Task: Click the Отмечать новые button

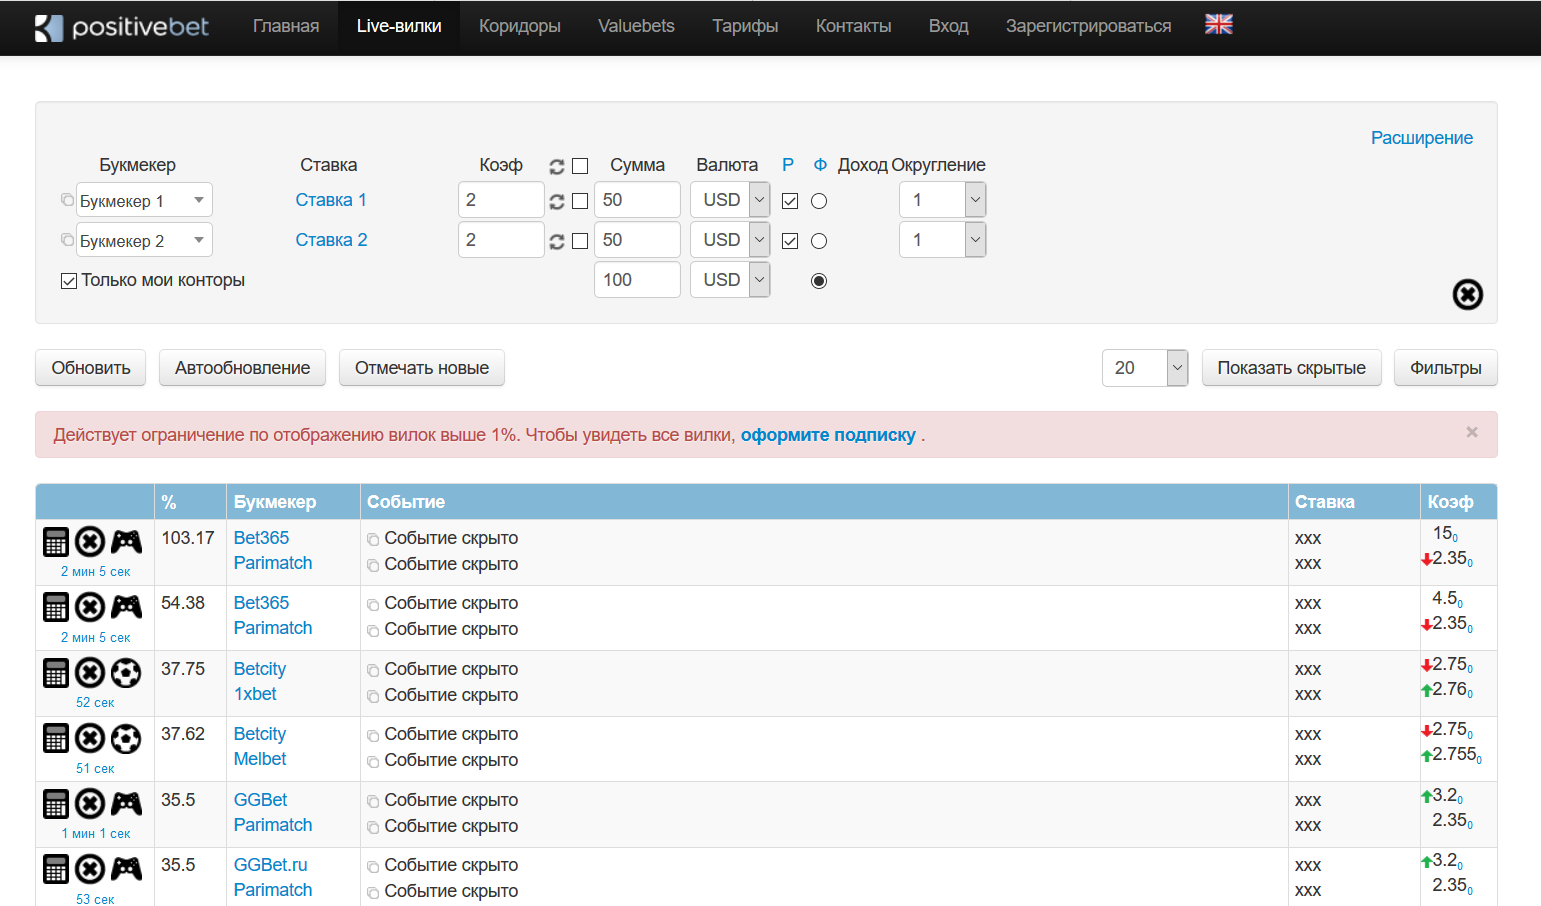Action: click(x=422, y=368)
